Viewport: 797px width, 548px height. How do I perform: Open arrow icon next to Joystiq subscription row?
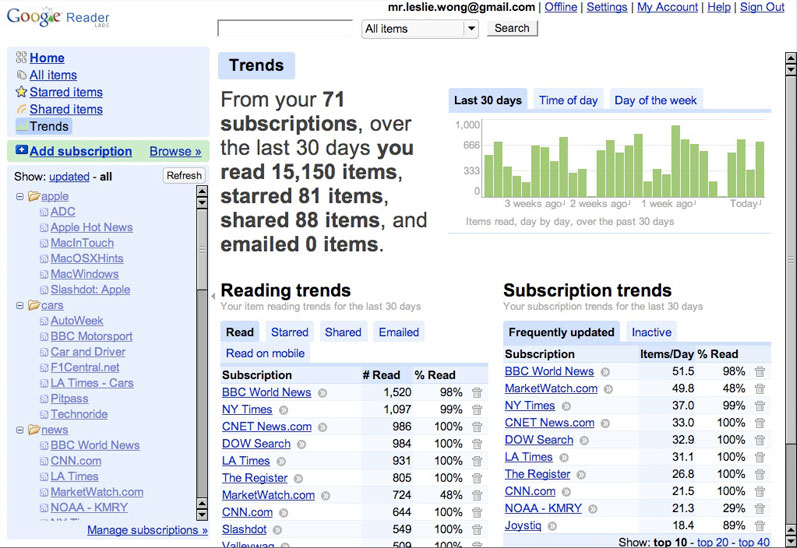[552, 526]
